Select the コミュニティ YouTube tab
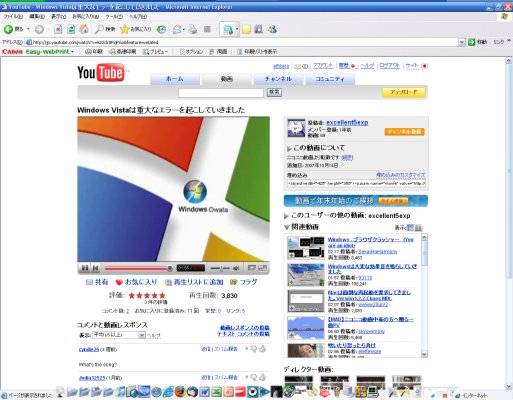 click(330, 79)
